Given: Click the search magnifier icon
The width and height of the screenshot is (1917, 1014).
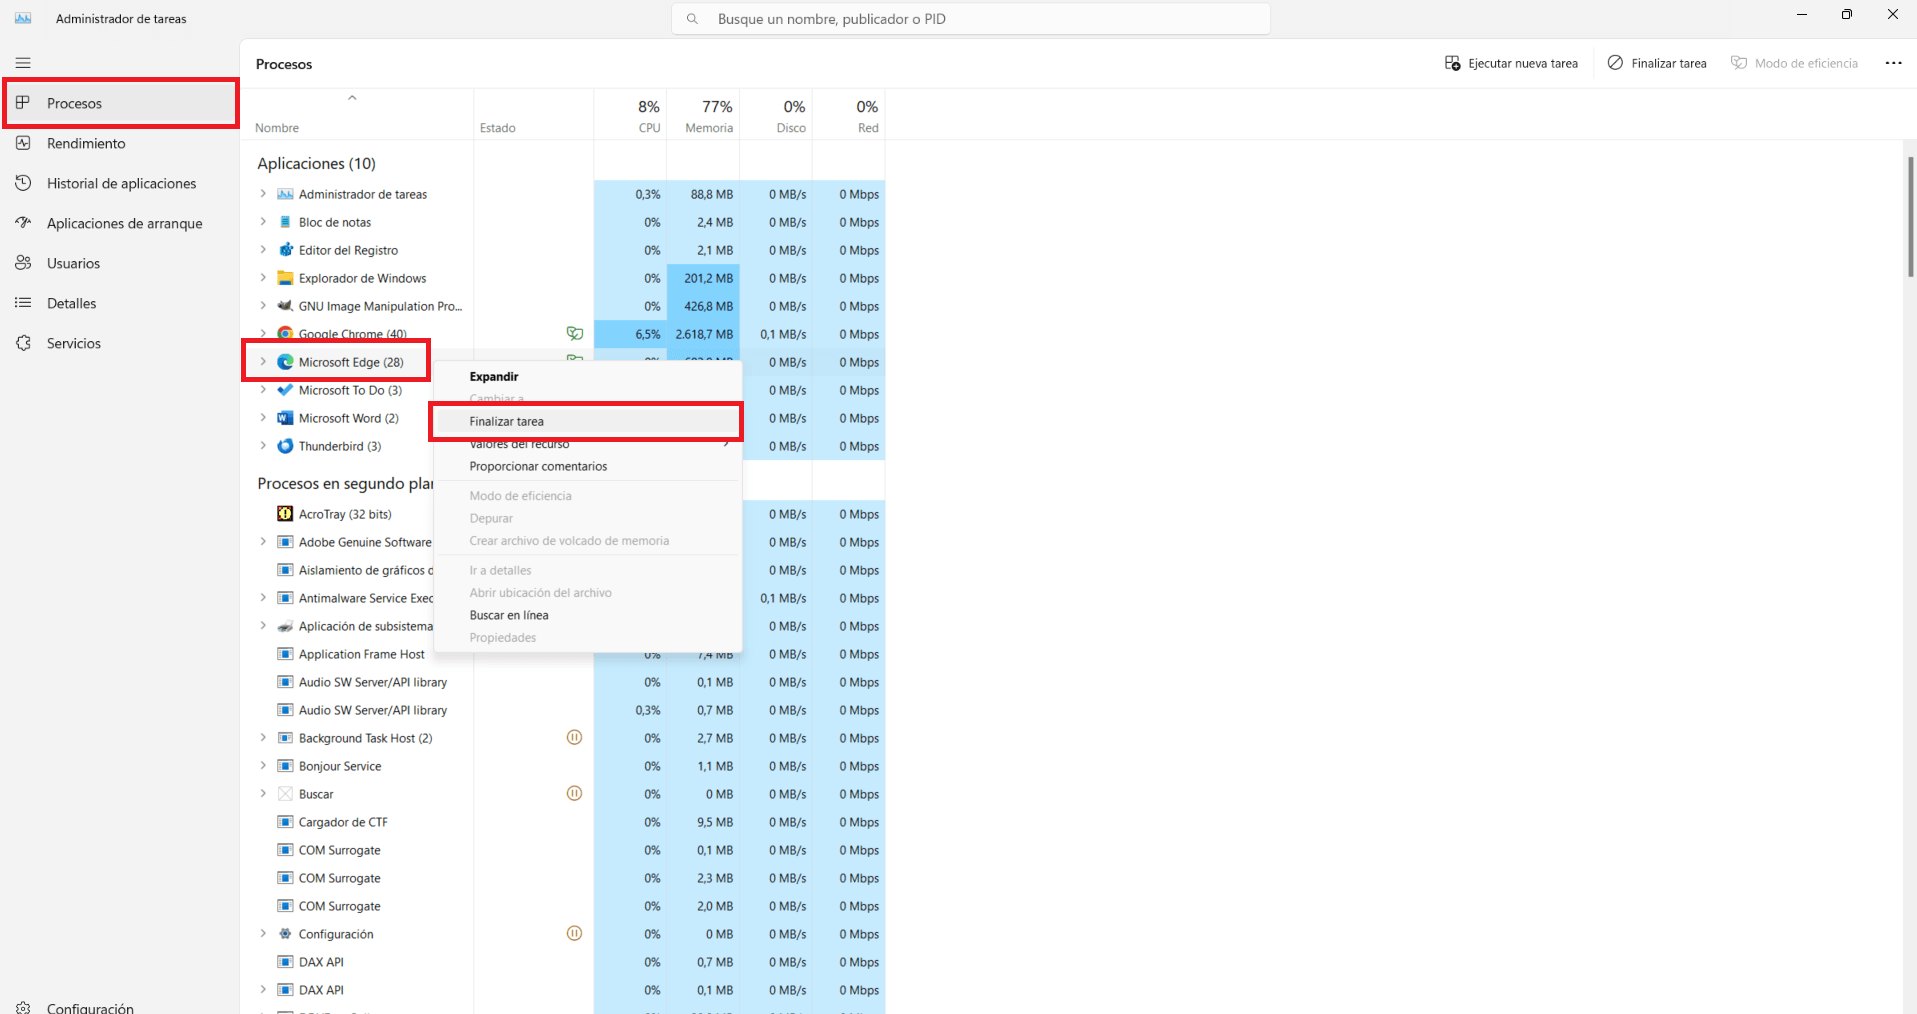Looking at the screenshot, I should pos(692,19).
